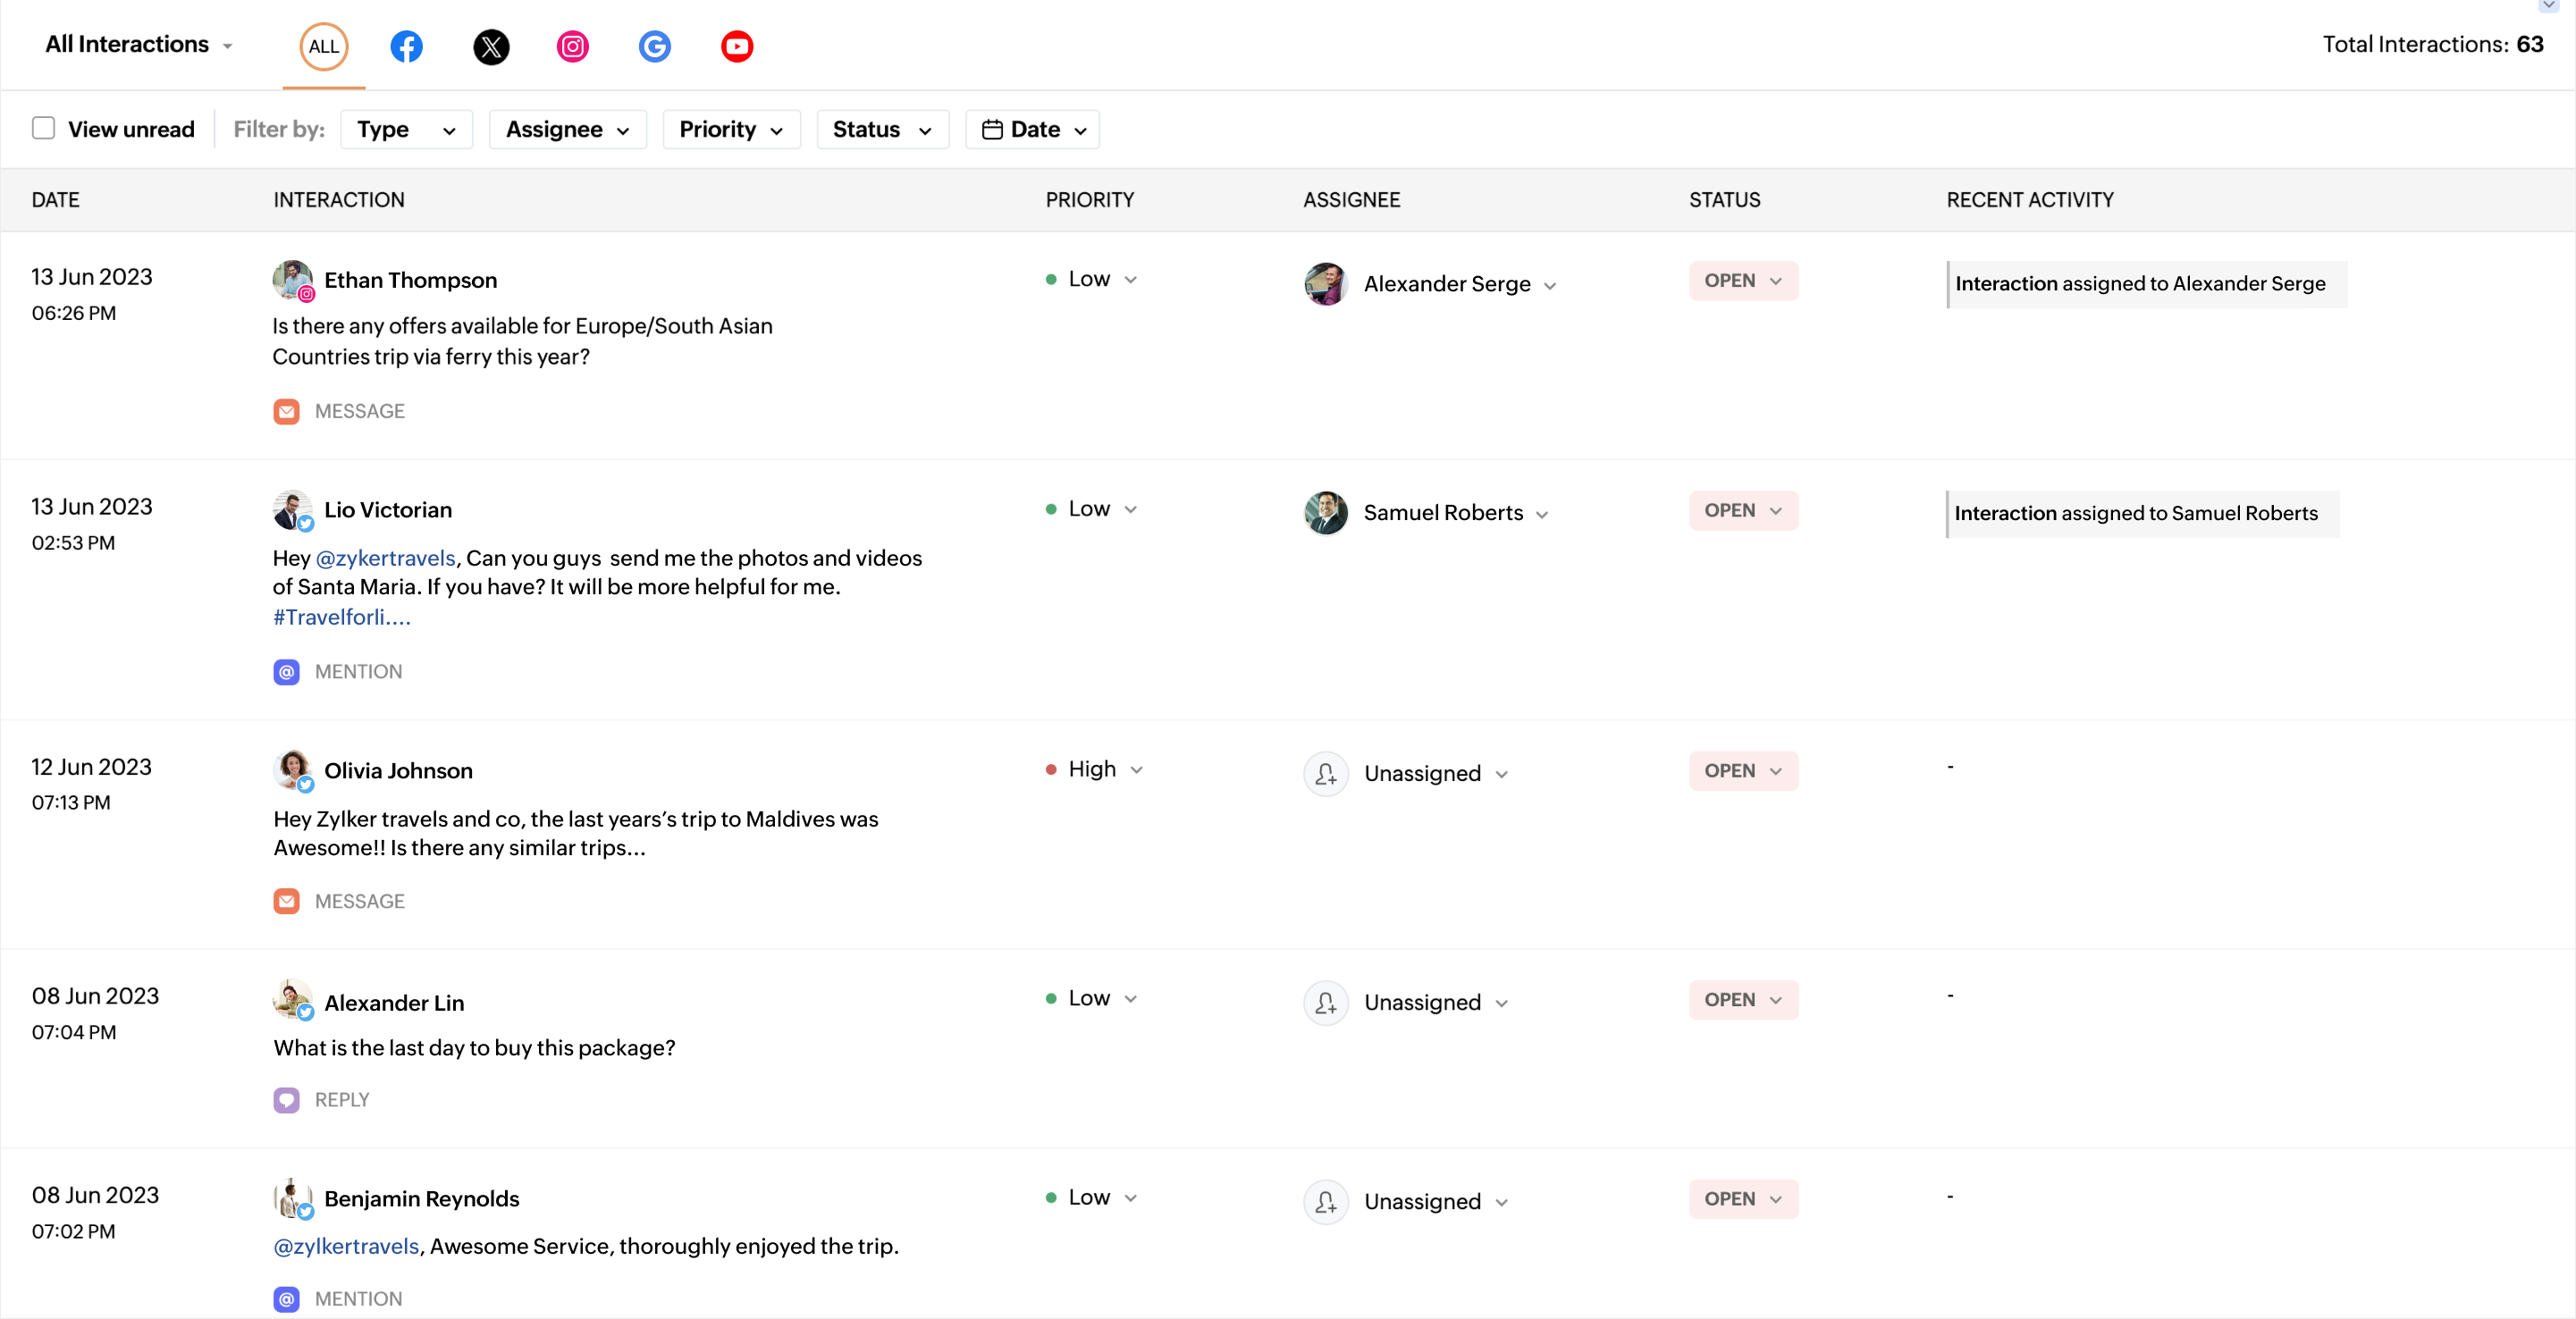Open @zykertravels mention link in Lio's post

[385, 558]
